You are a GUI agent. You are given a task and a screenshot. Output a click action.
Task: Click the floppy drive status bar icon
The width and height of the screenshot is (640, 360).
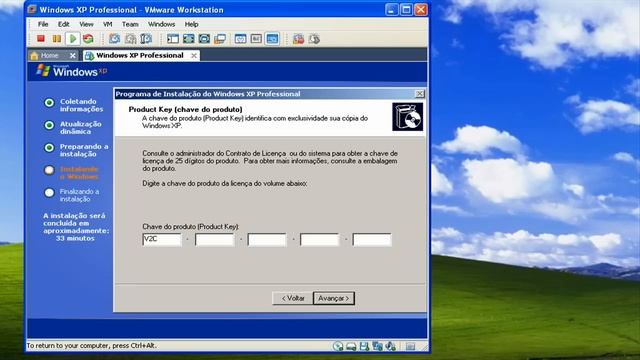click(364, 347)
